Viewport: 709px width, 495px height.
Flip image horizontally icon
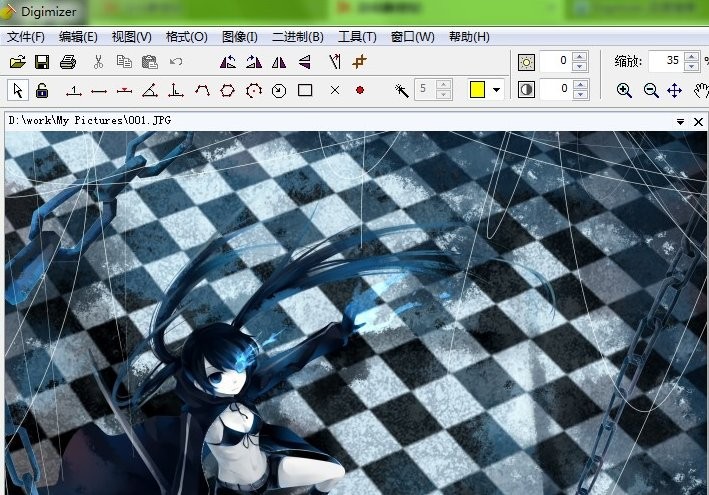click(x=279, y=62)
